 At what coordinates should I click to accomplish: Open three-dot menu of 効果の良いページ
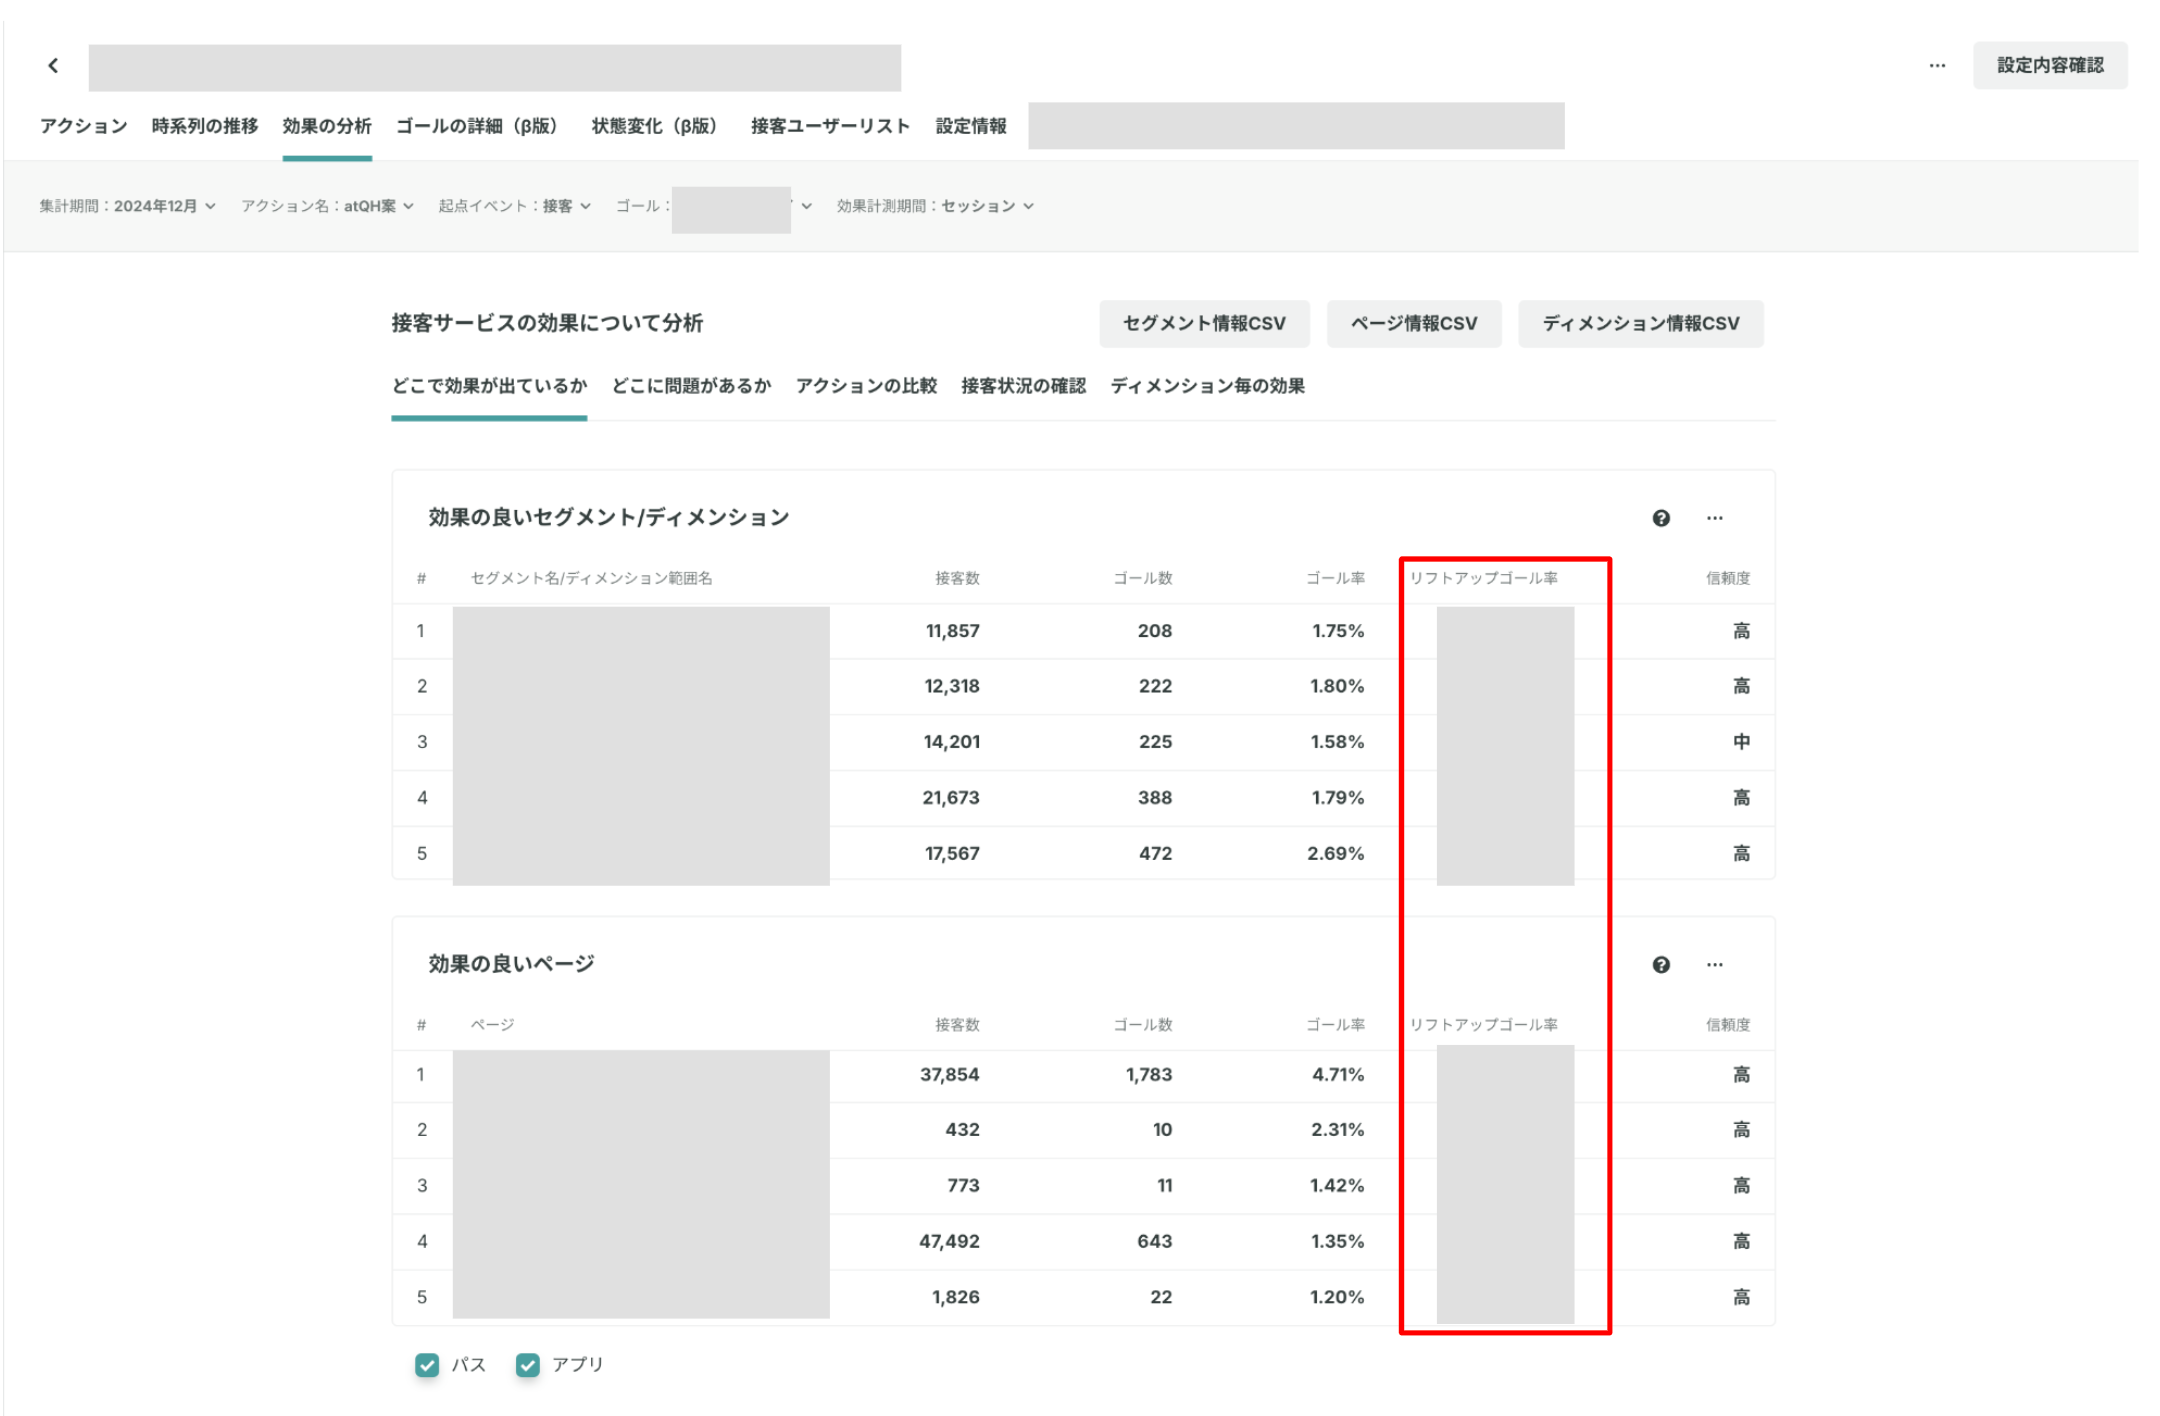pos(1715,965)
